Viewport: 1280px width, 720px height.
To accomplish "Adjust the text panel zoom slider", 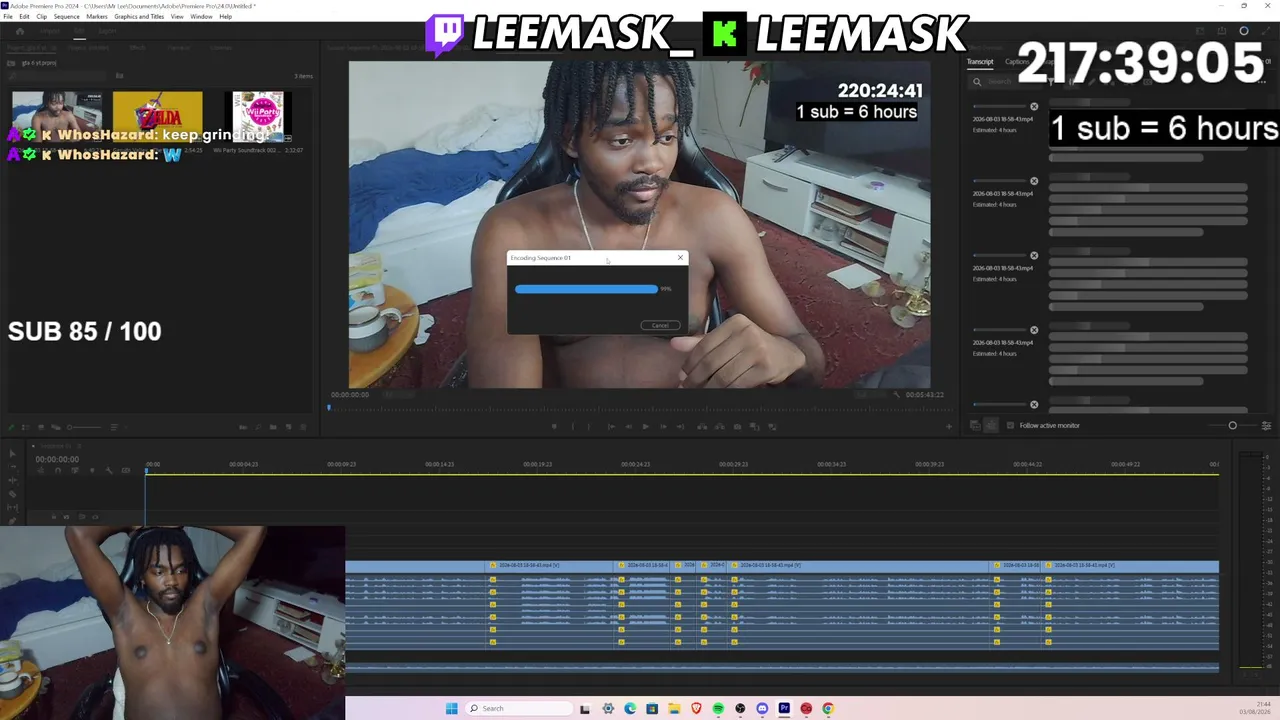I will 1232,426.
